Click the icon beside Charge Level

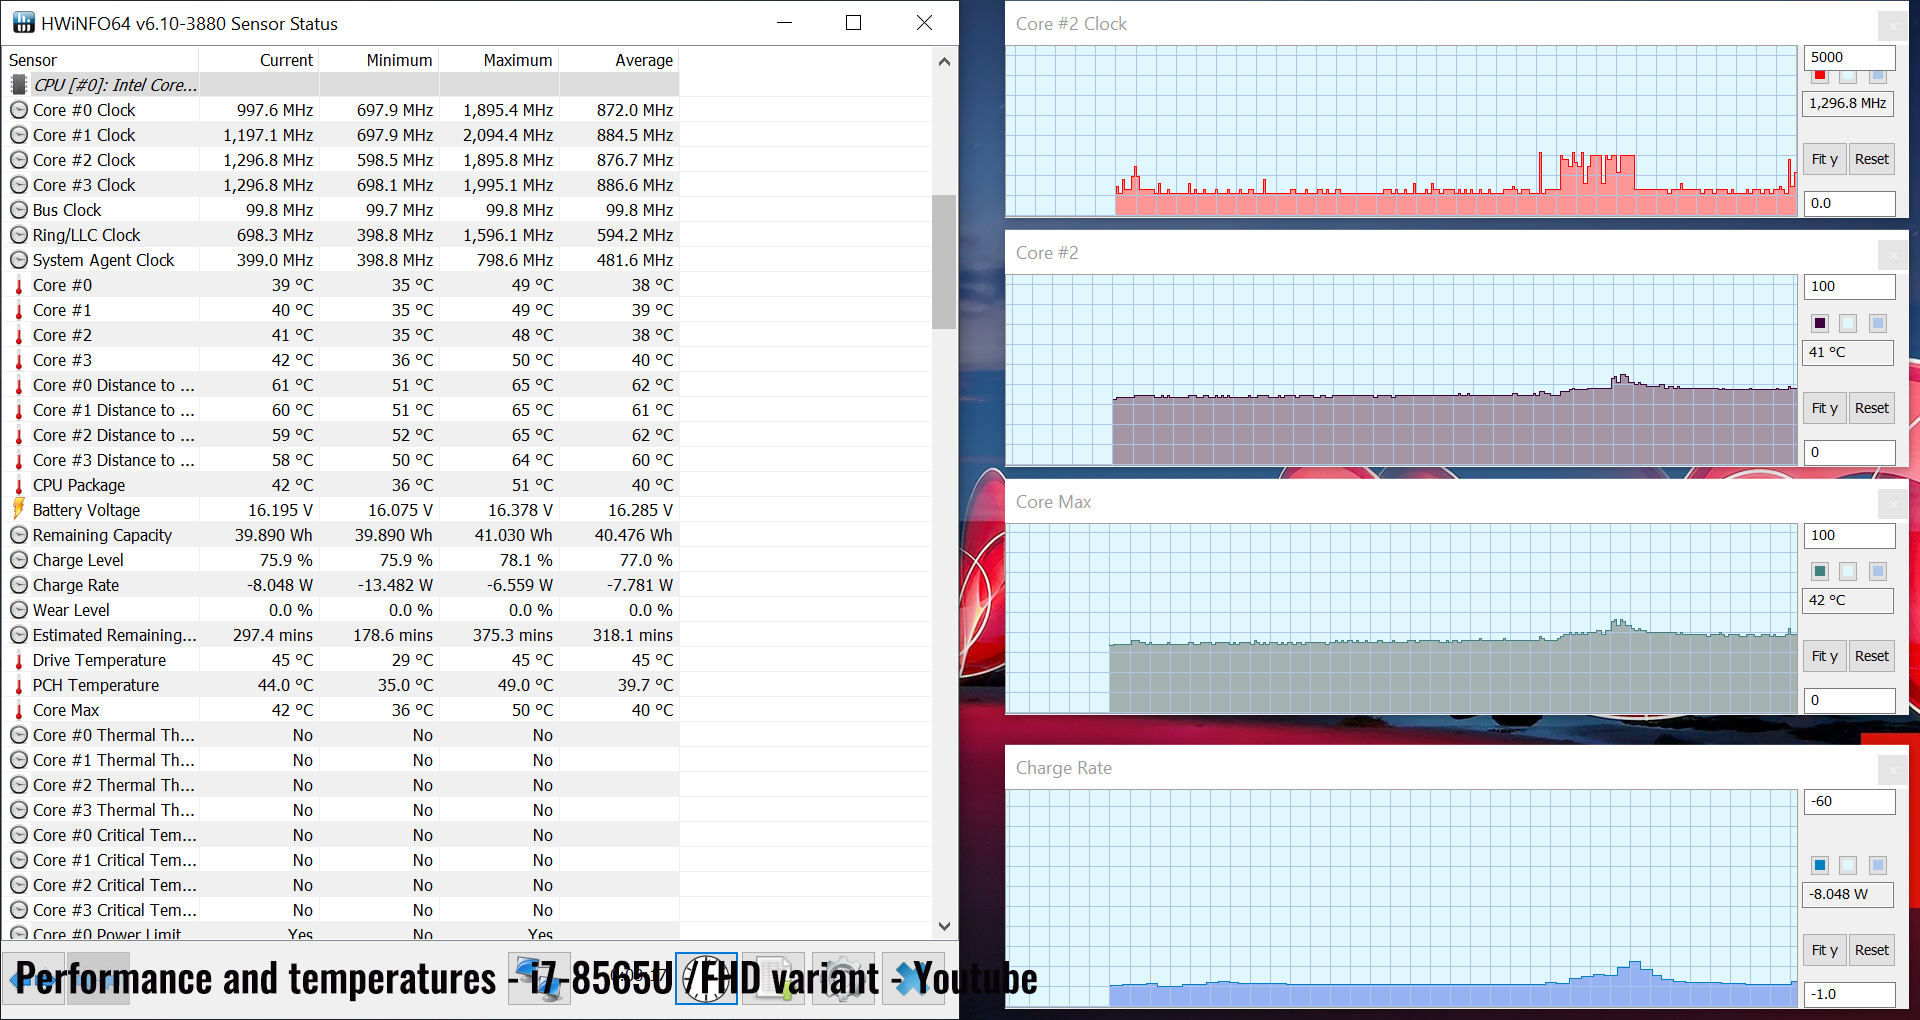(19, 560)
